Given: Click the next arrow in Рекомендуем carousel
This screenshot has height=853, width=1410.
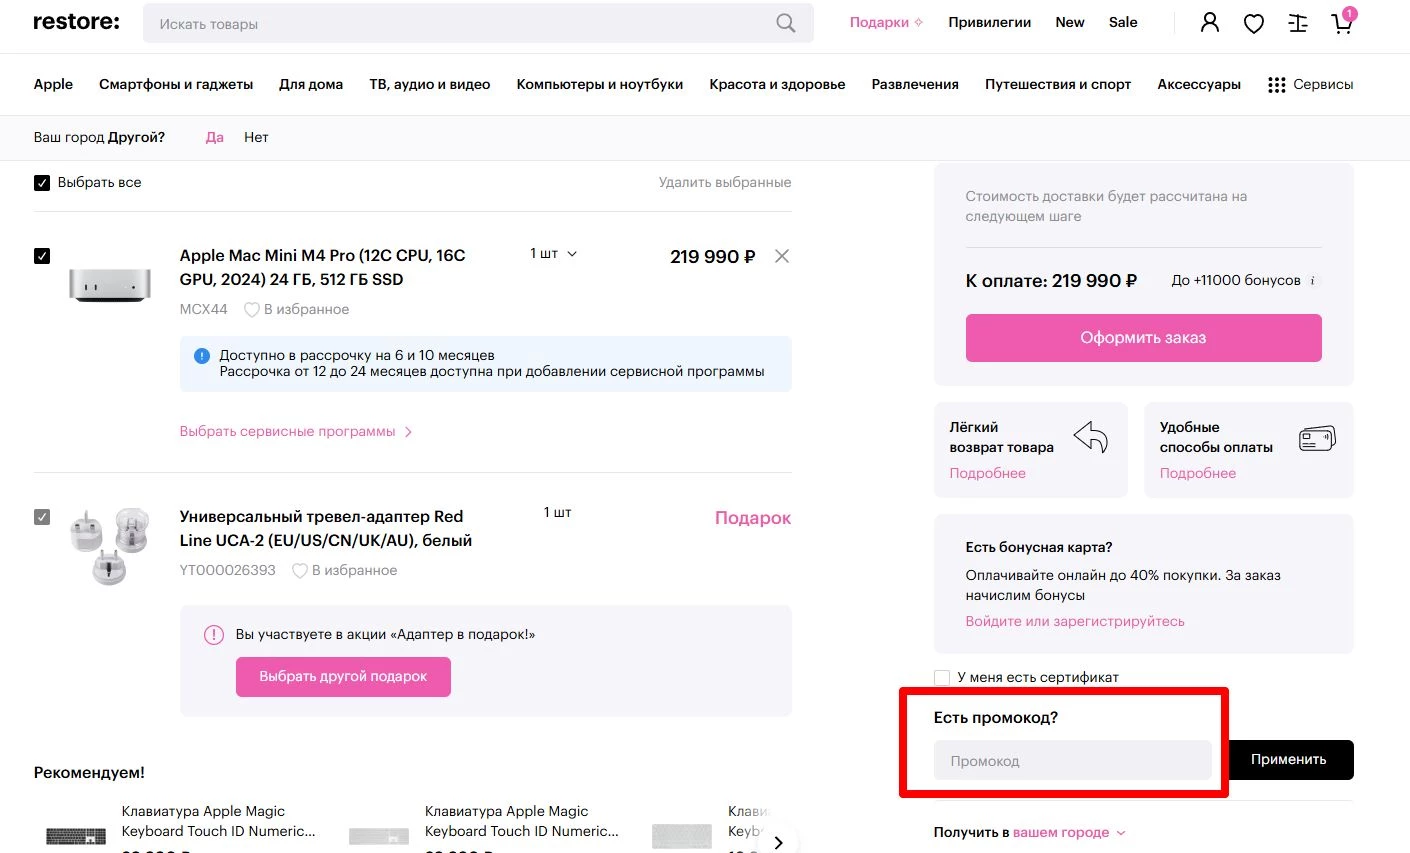Looking at the screenshot, I should [778, 842].
